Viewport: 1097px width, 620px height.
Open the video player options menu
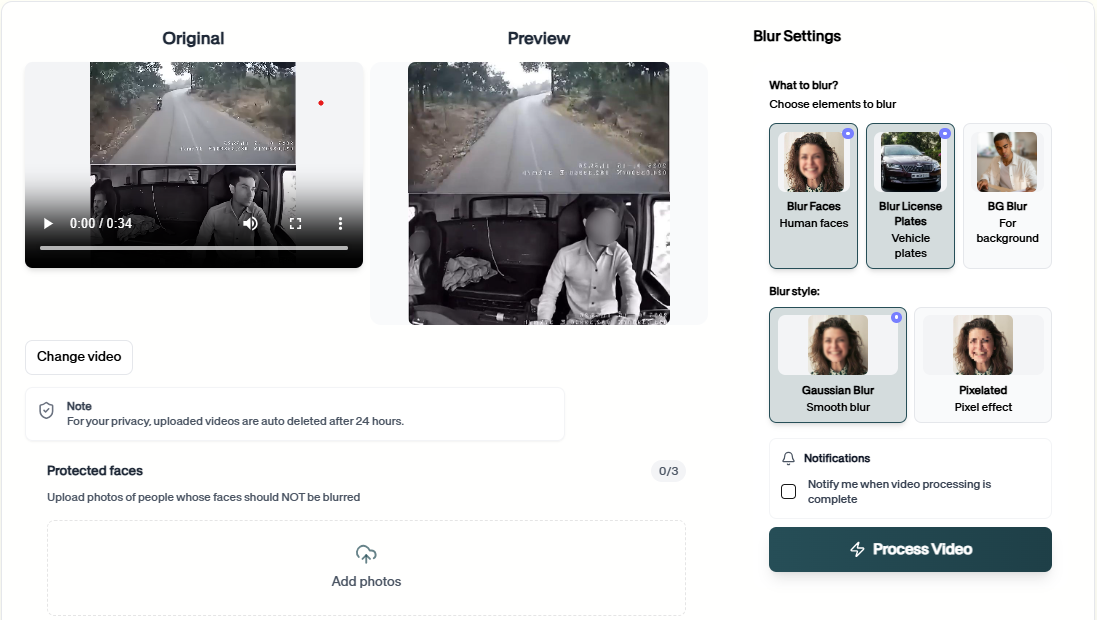[x=340, y=223]
